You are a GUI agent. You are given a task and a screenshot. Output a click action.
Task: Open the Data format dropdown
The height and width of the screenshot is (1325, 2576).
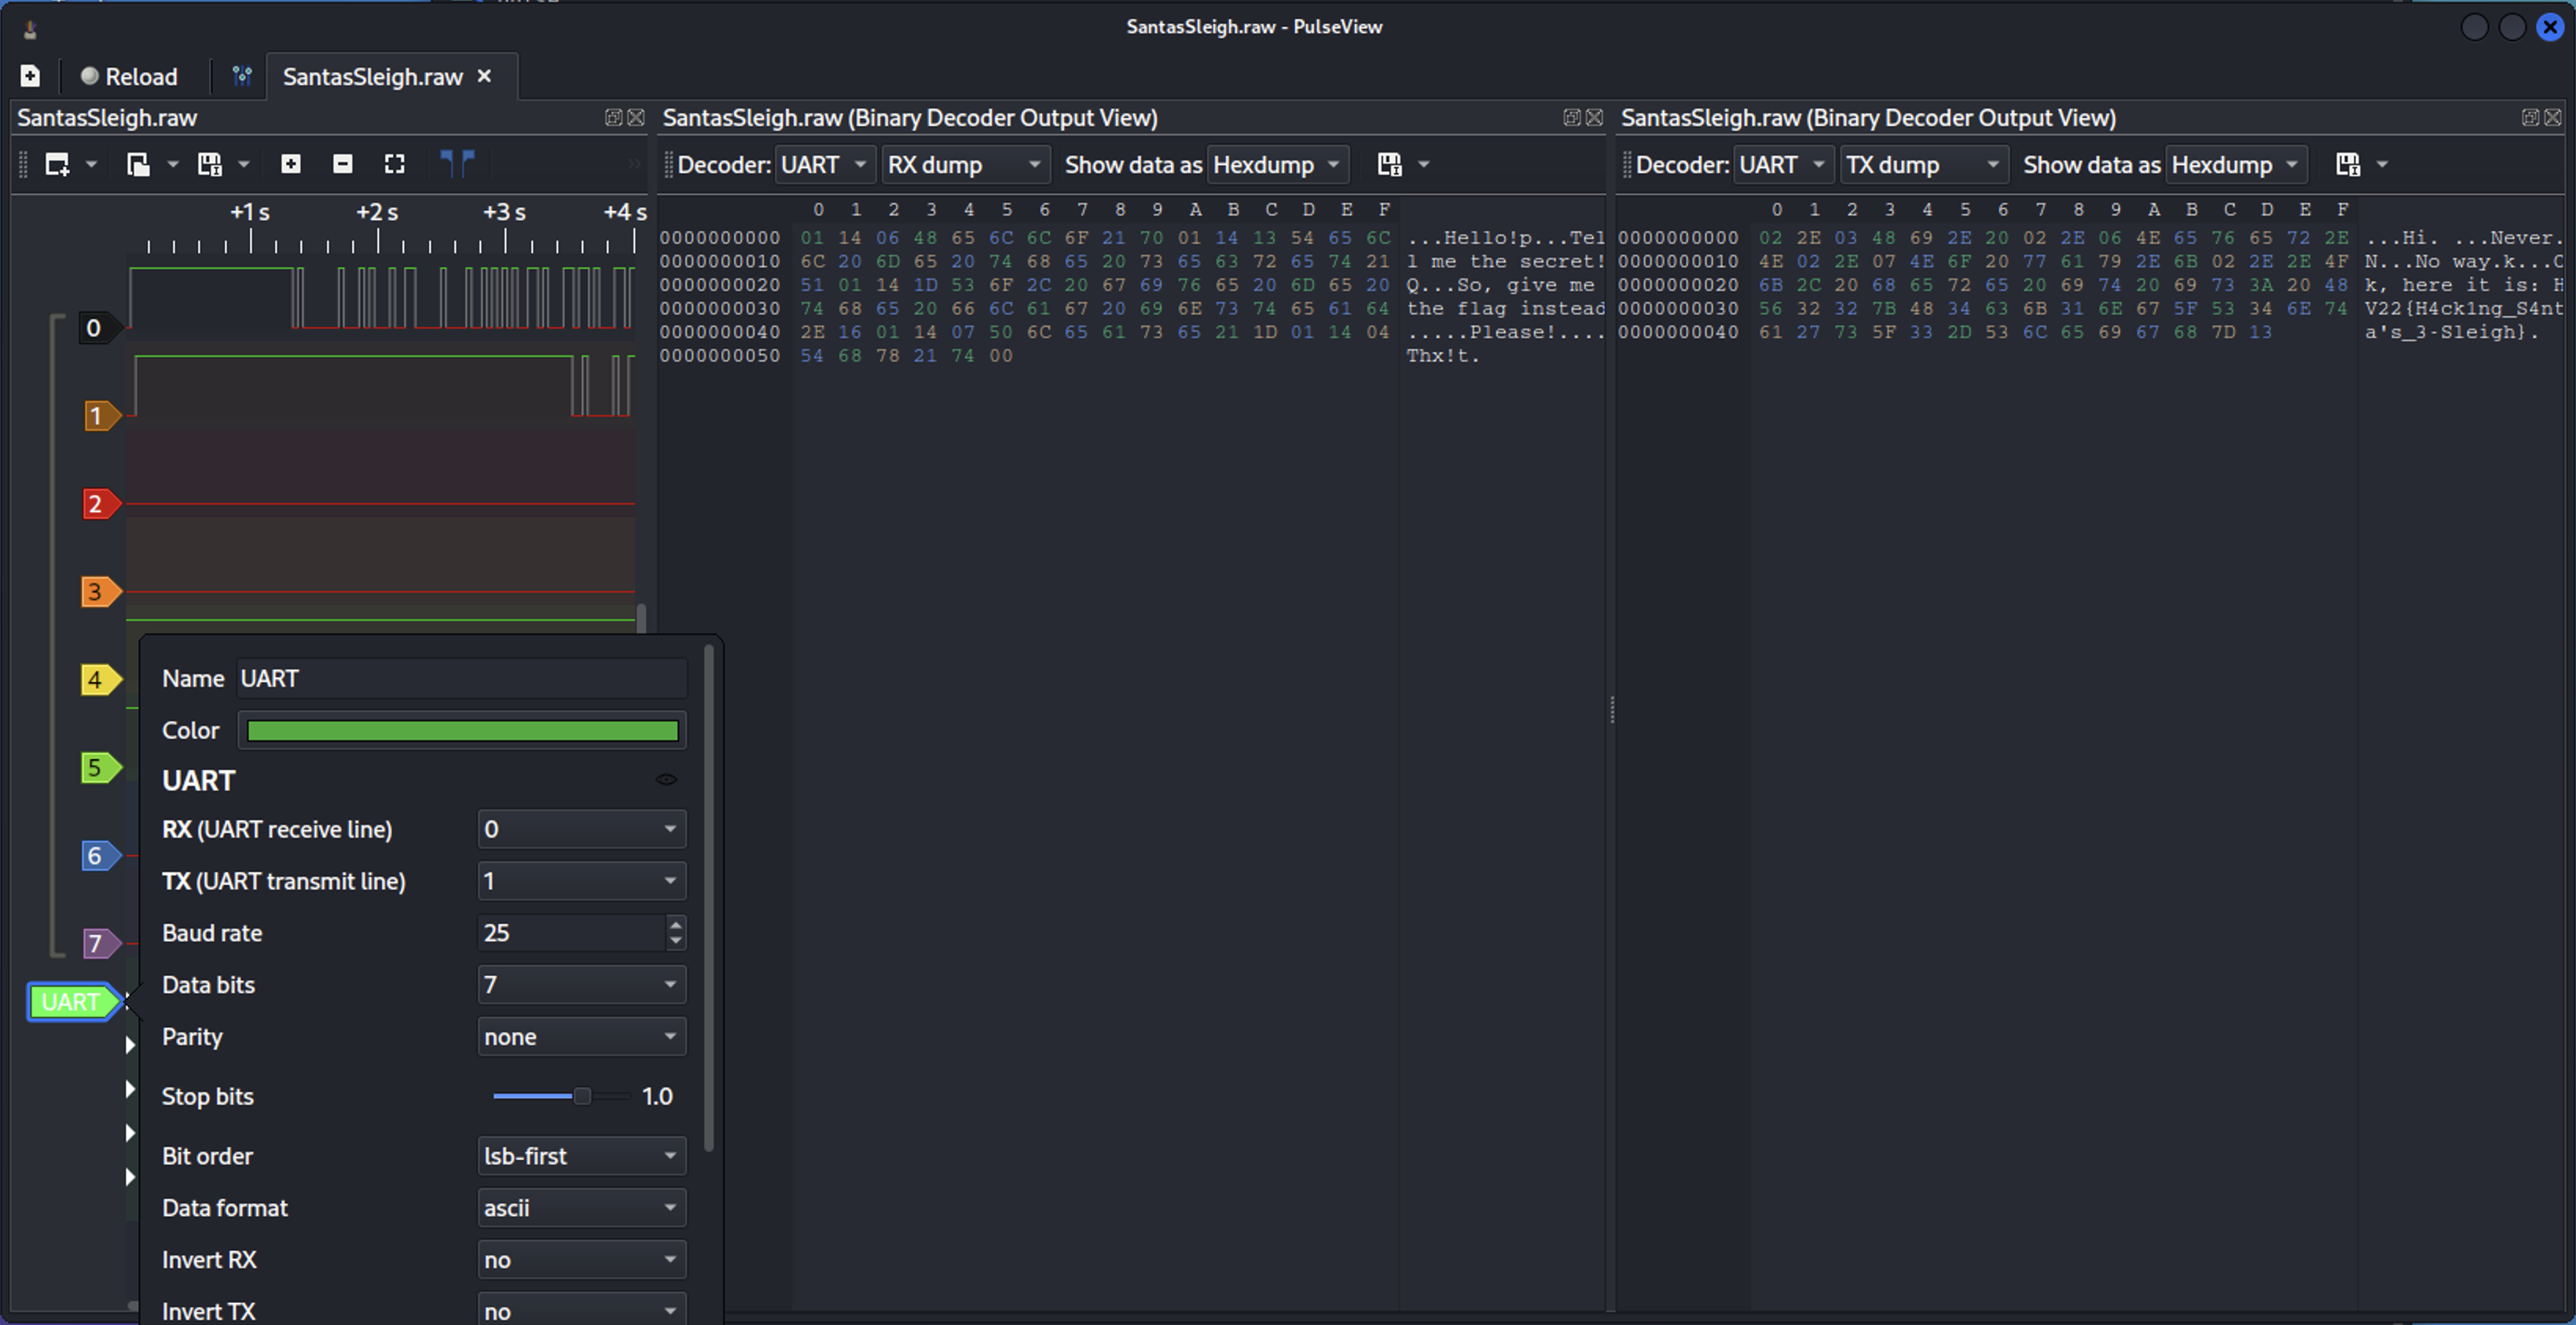tap(581, 1208)
